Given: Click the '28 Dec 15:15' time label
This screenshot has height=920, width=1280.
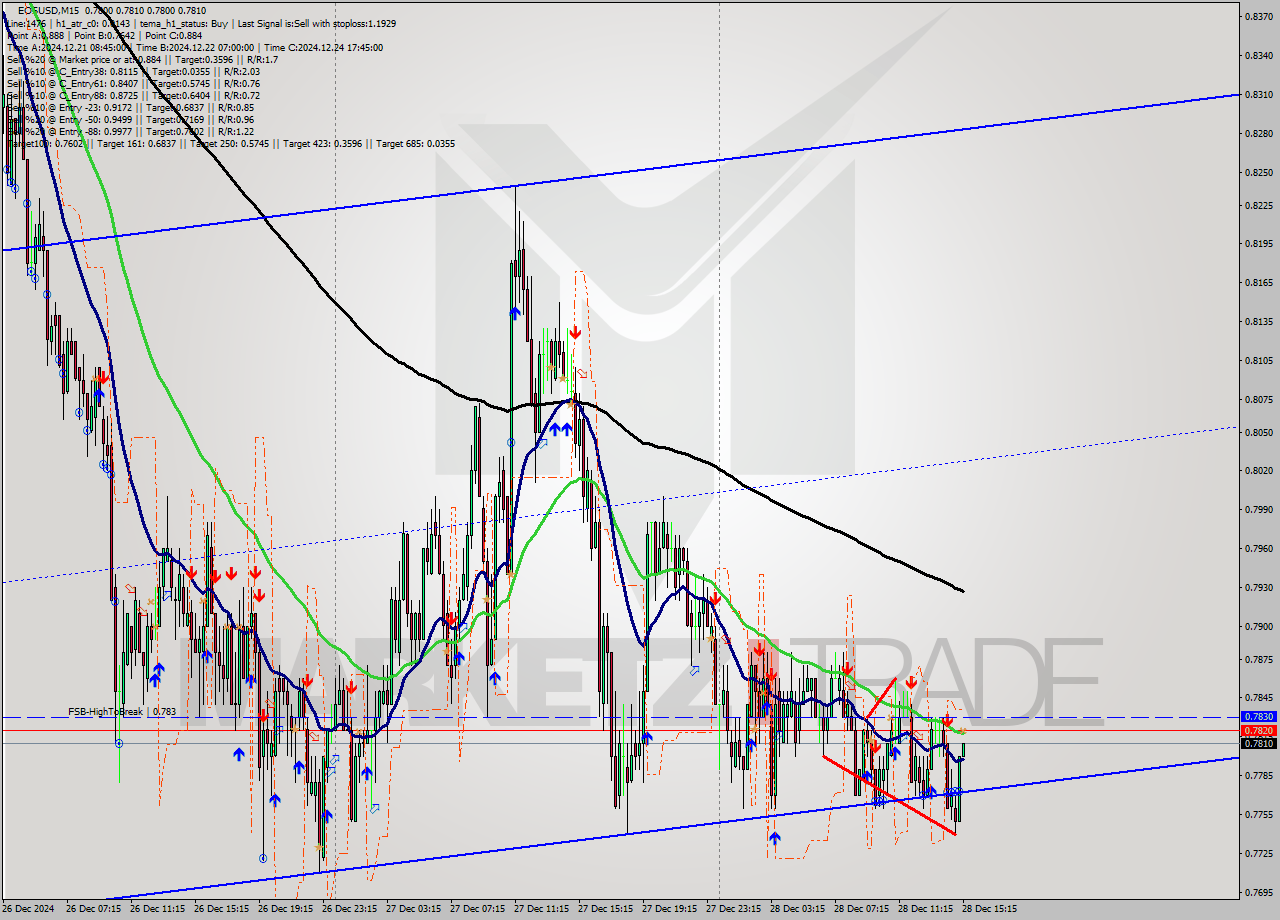Looking at the screenshot, I should click(989, 909).
